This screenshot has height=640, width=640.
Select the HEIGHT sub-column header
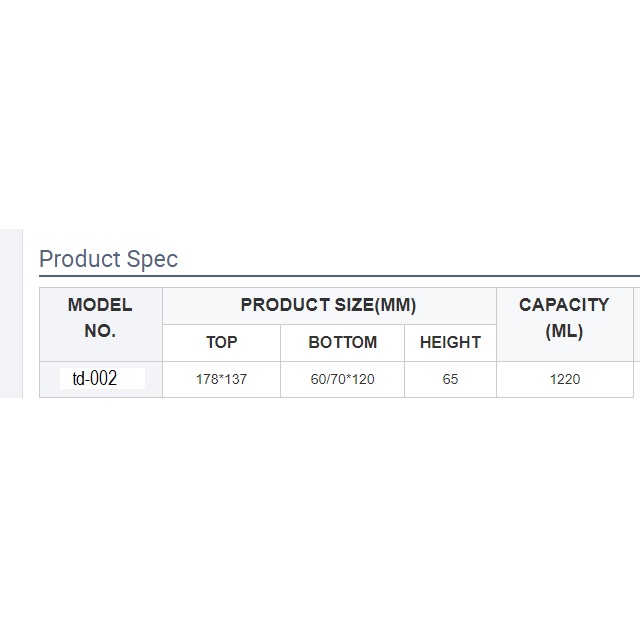(x=450, y=342)
